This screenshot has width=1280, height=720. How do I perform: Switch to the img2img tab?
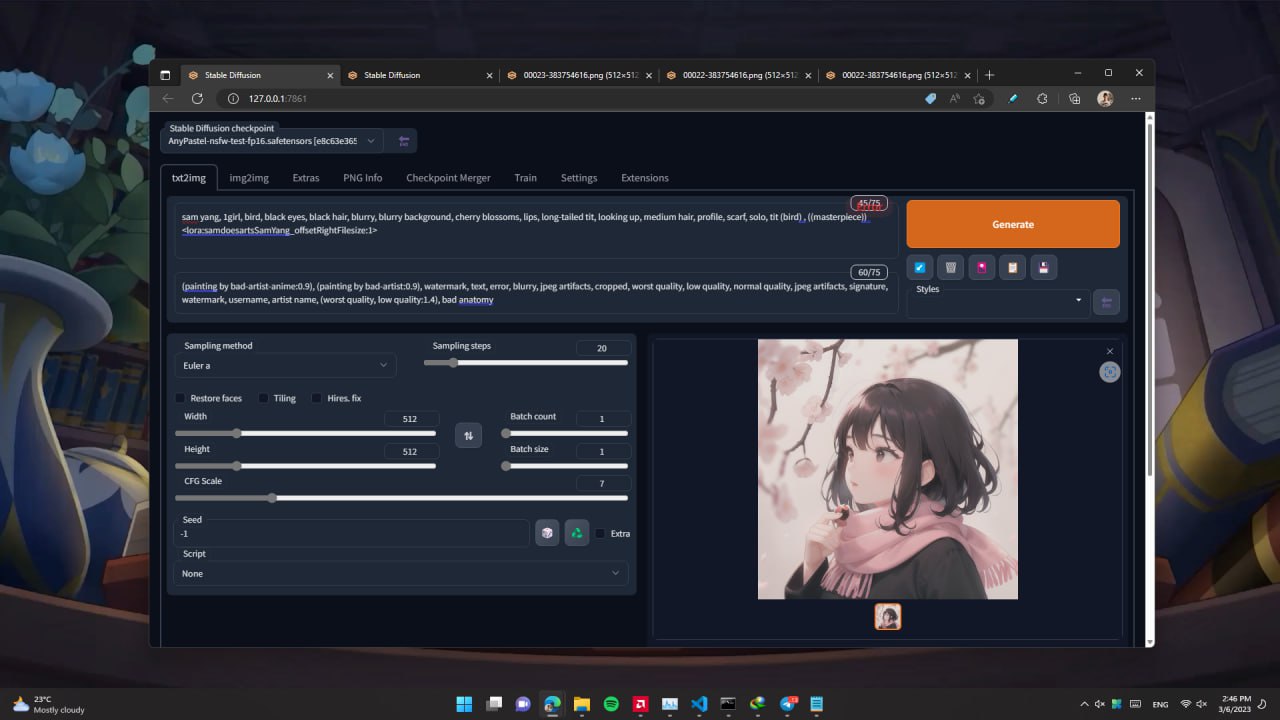pyautogui.click(x=249, y=178)
